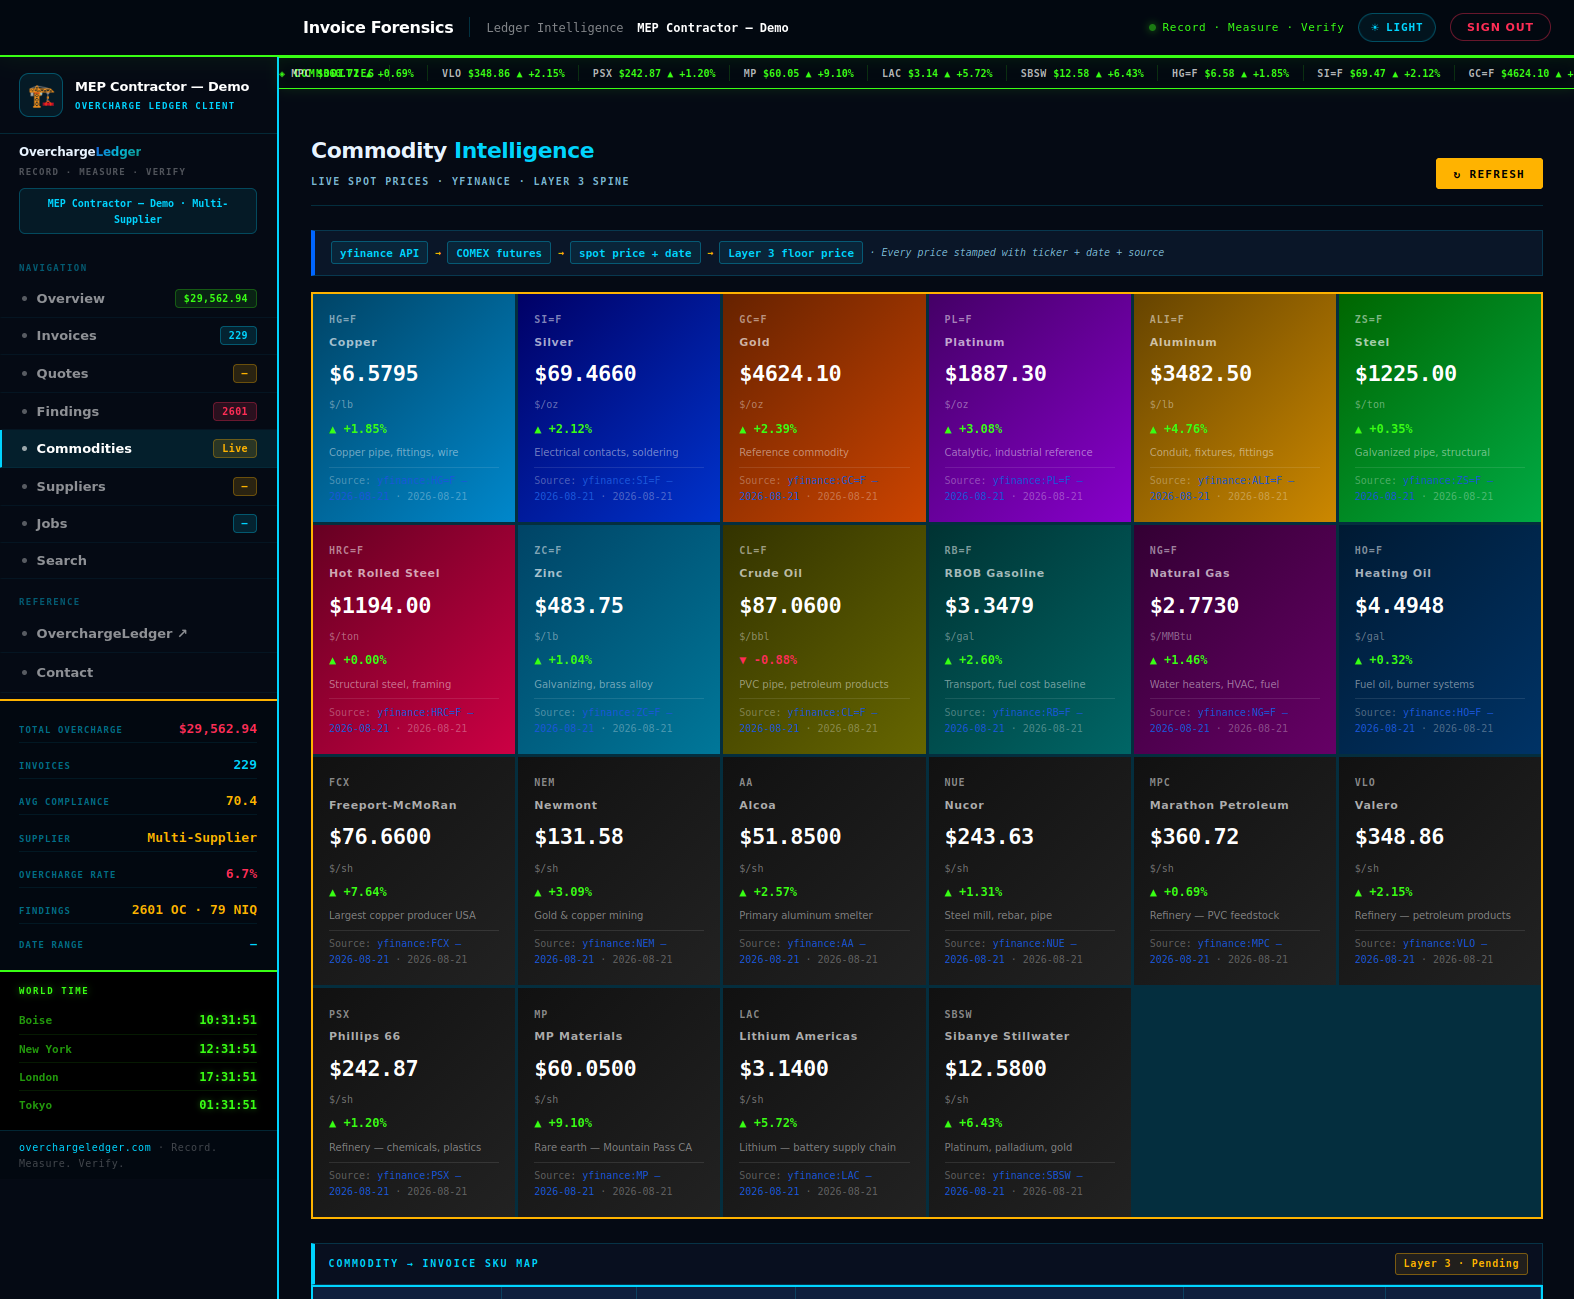The width and height of the screenshot is (1574, 1299).
Task: Toggle LIGHT theme mode
Action: pyautogui.click(x=1396, y=27)
